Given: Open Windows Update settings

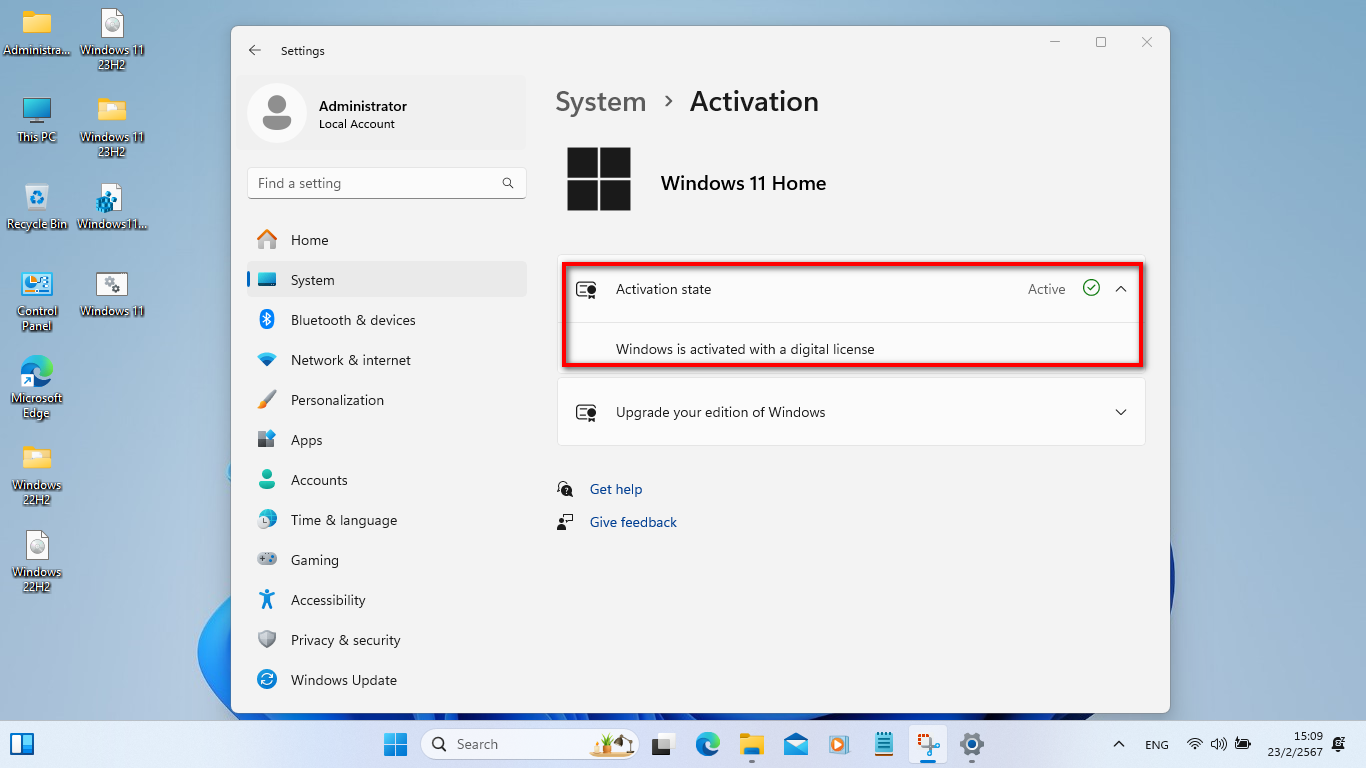Looking at the screenshot, I should pos(386,680).
